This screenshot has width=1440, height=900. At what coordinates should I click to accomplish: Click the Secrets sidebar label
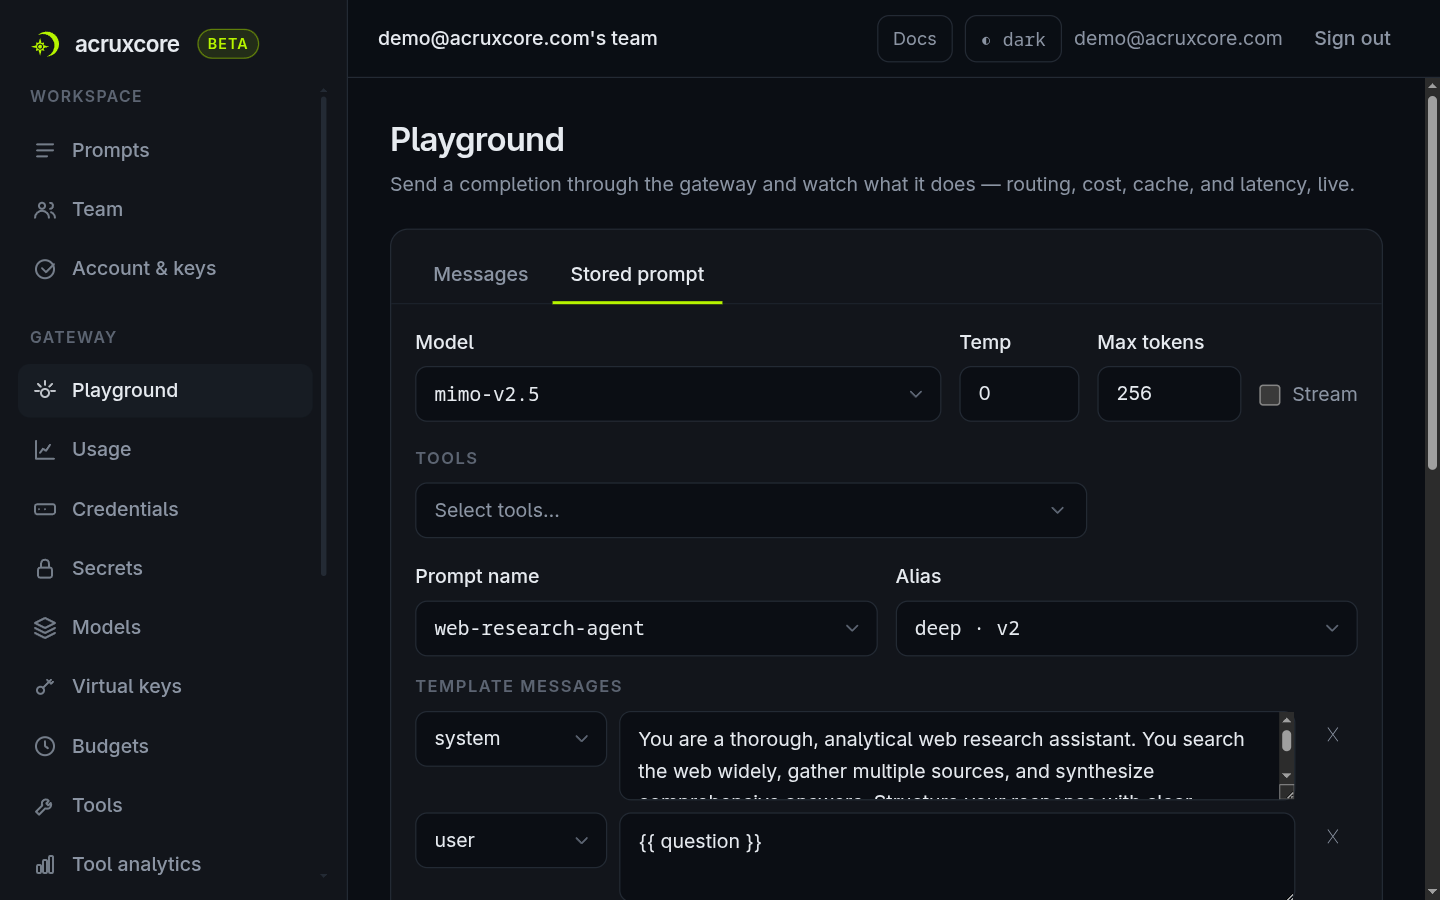coord(107,569)
